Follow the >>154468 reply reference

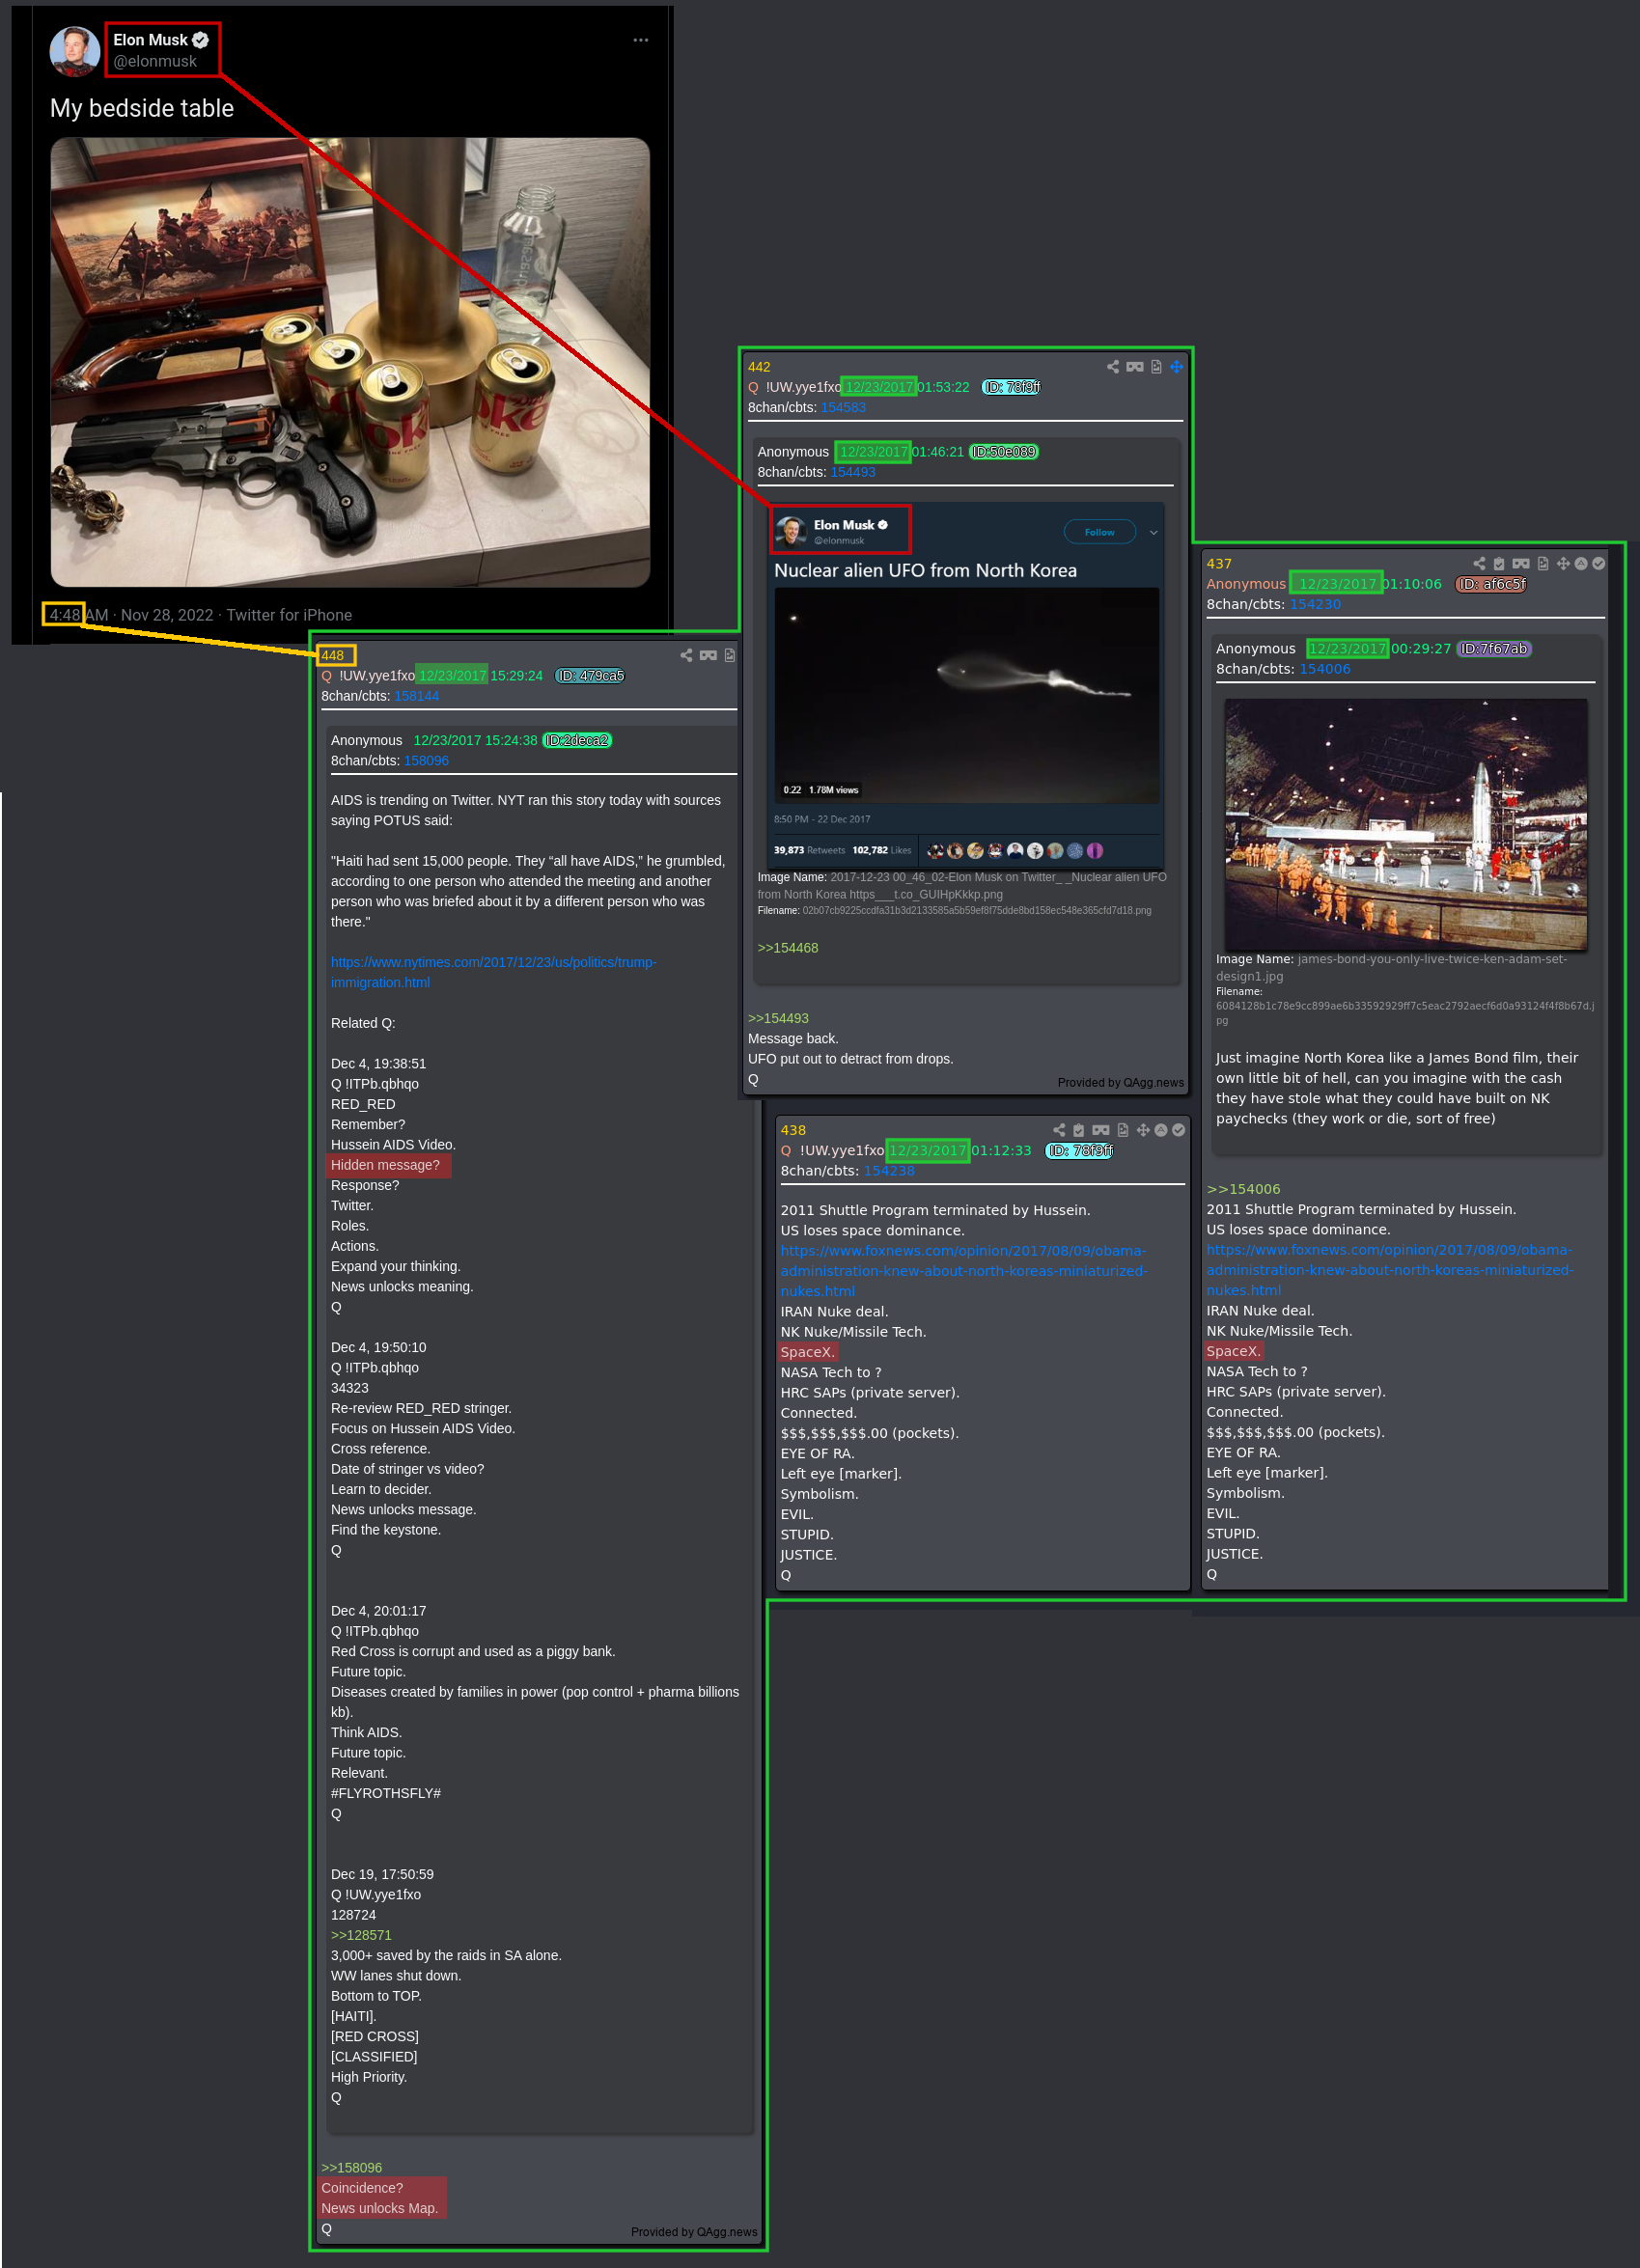pyautogui.click(x=788, y=948)
